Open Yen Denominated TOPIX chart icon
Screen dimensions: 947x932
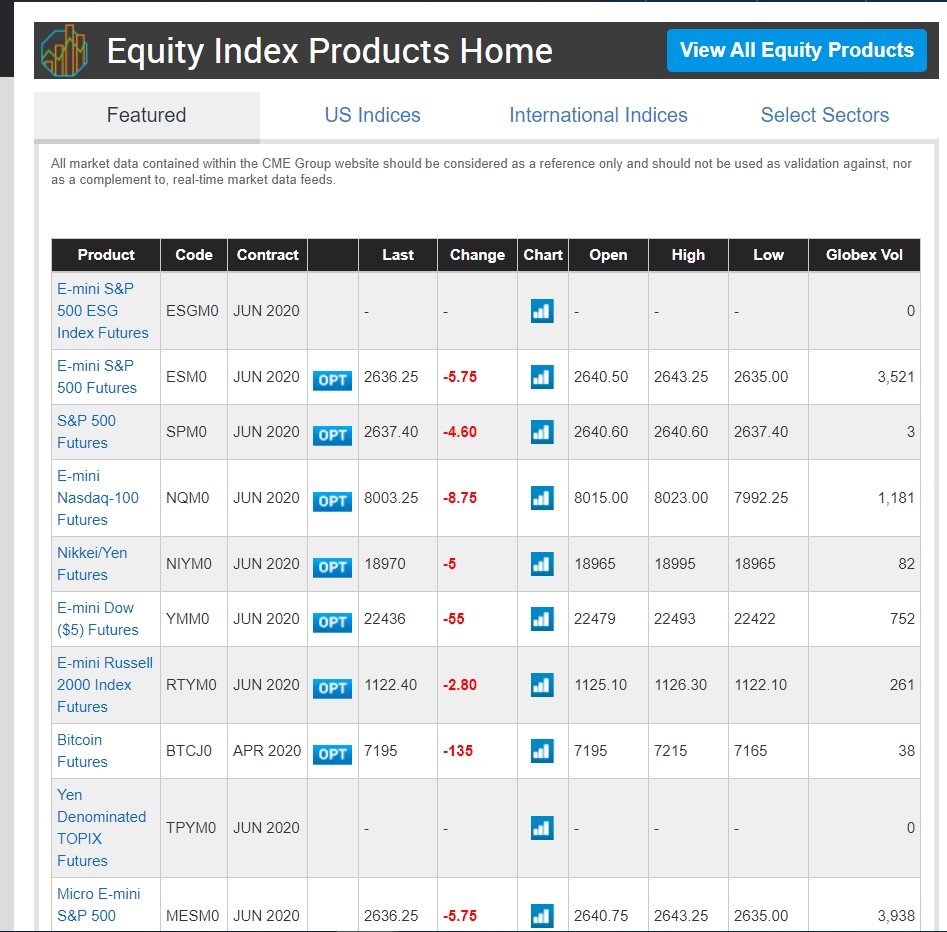click(541, 828)
